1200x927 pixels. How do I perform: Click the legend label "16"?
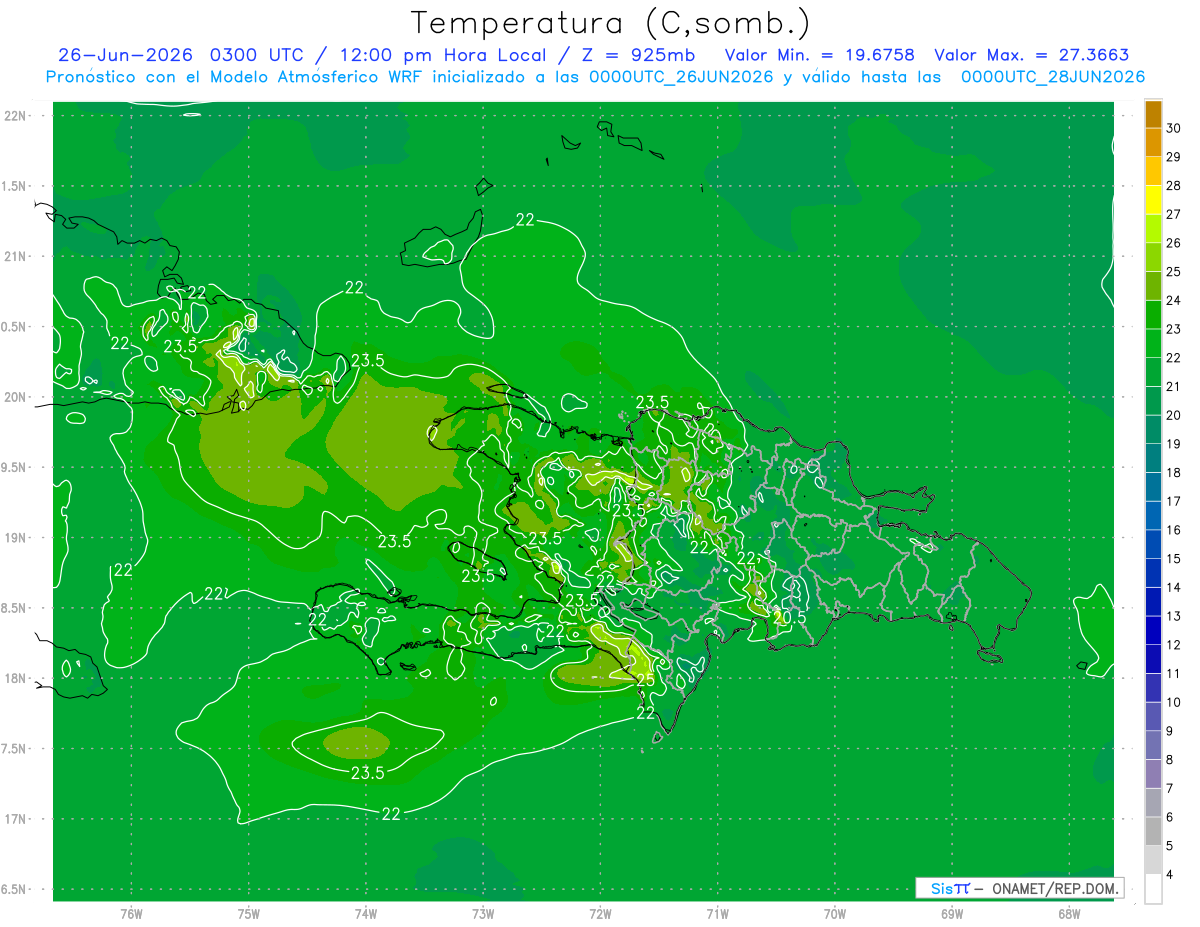(x=1174, y=530)
